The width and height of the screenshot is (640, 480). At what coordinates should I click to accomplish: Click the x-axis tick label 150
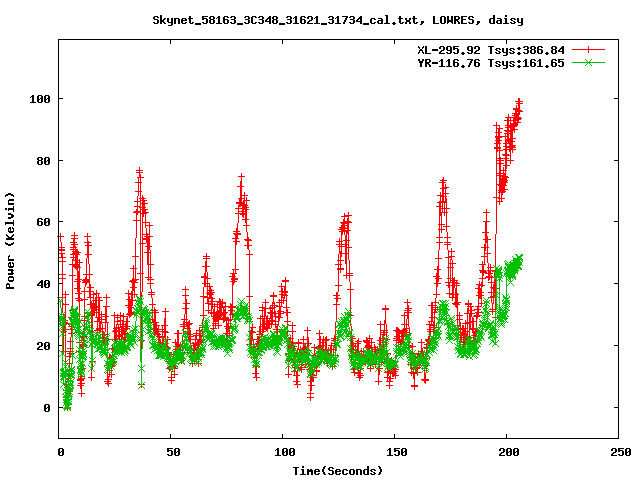point(397,452)
